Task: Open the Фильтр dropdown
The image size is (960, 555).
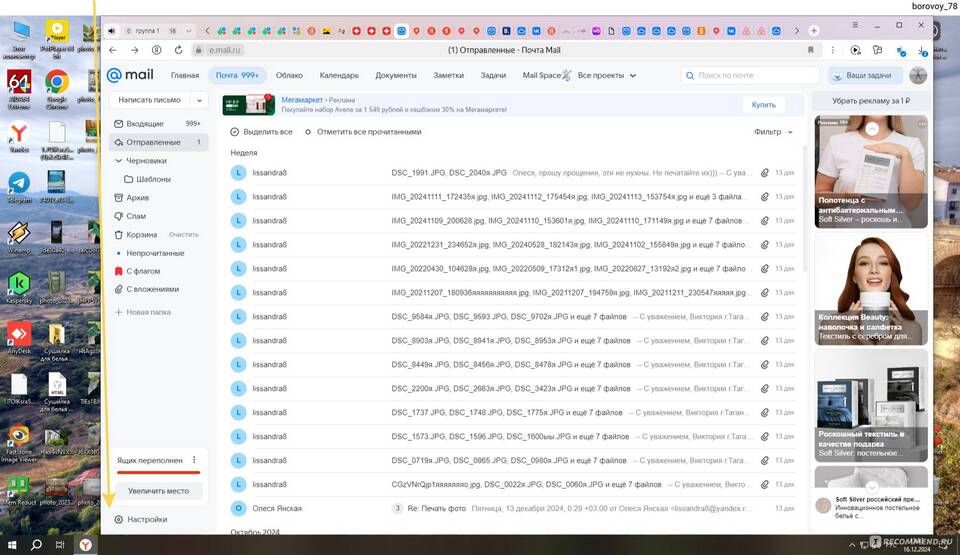Action: 773,132
